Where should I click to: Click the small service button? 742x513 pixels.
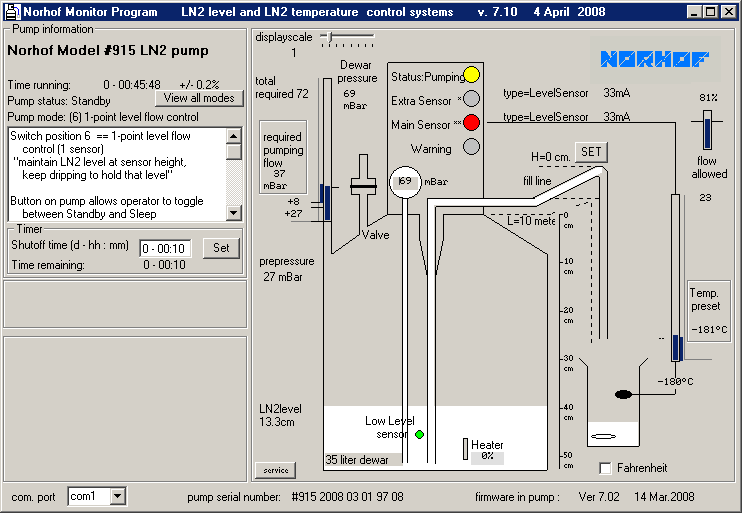pyautogui.click(x=275, y=469)
